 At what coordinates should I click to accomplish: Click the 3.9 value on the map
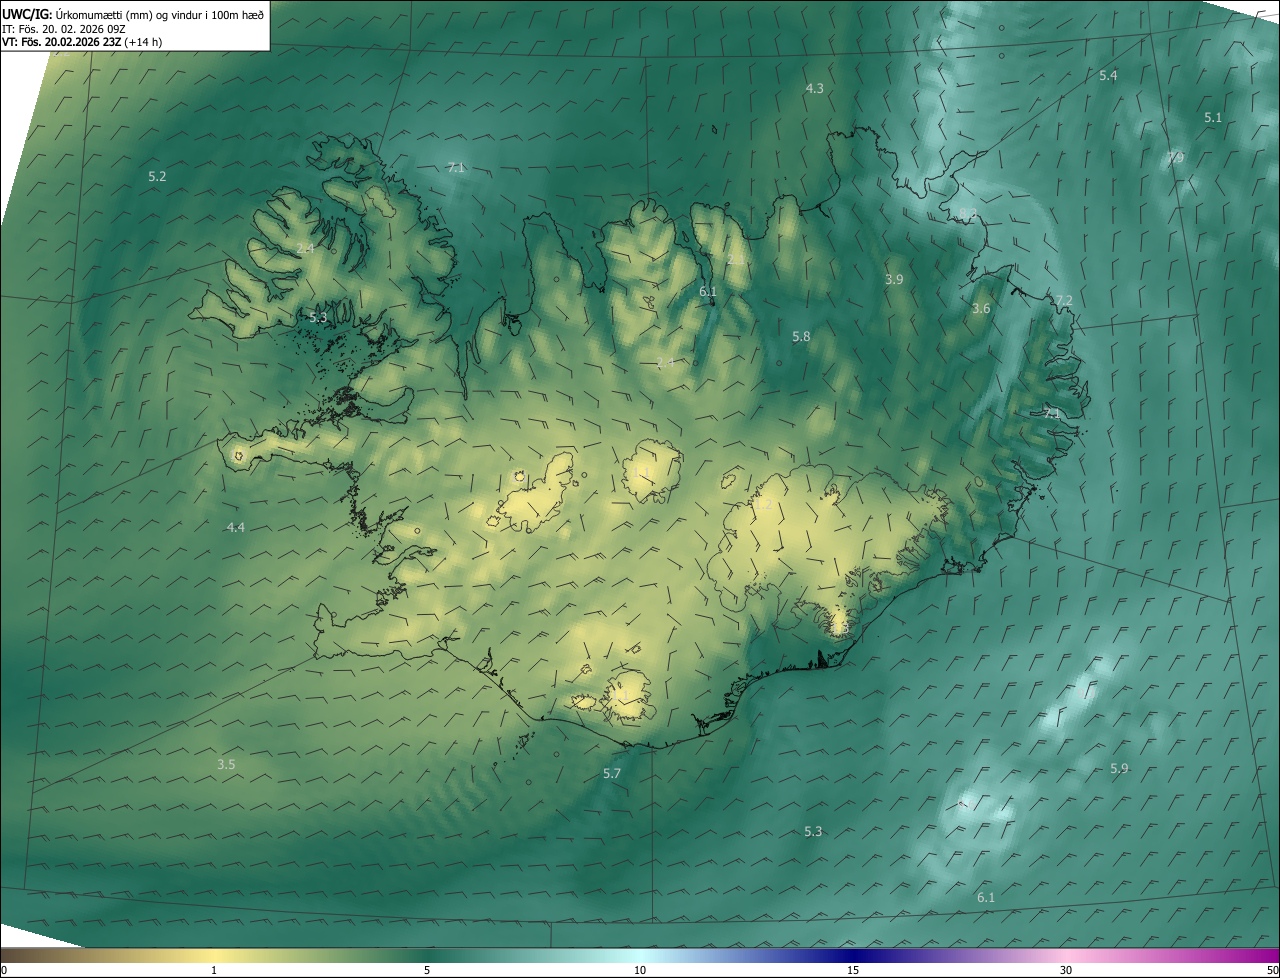coord(894,280)
